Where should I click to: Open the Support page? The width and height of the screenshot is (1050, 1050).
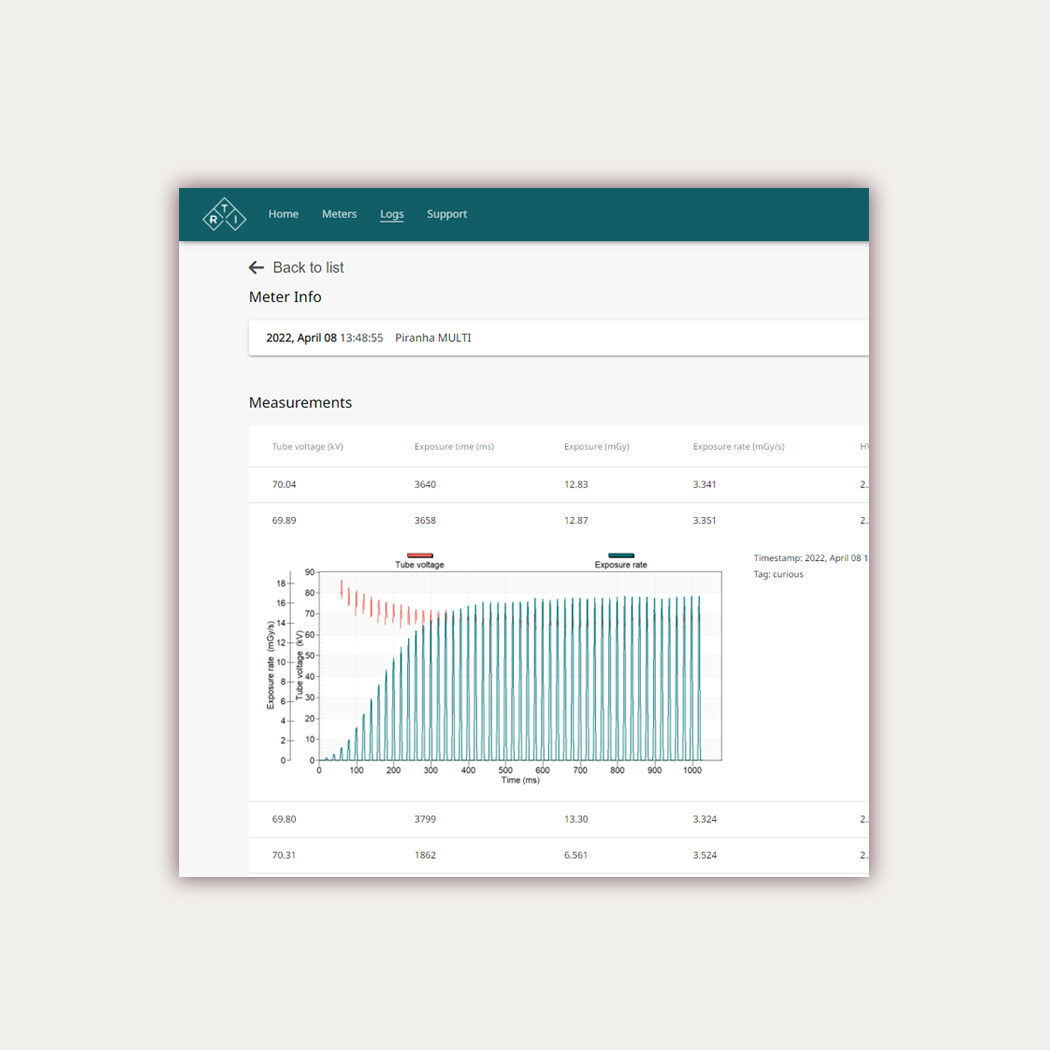click(x=447, y=214)
